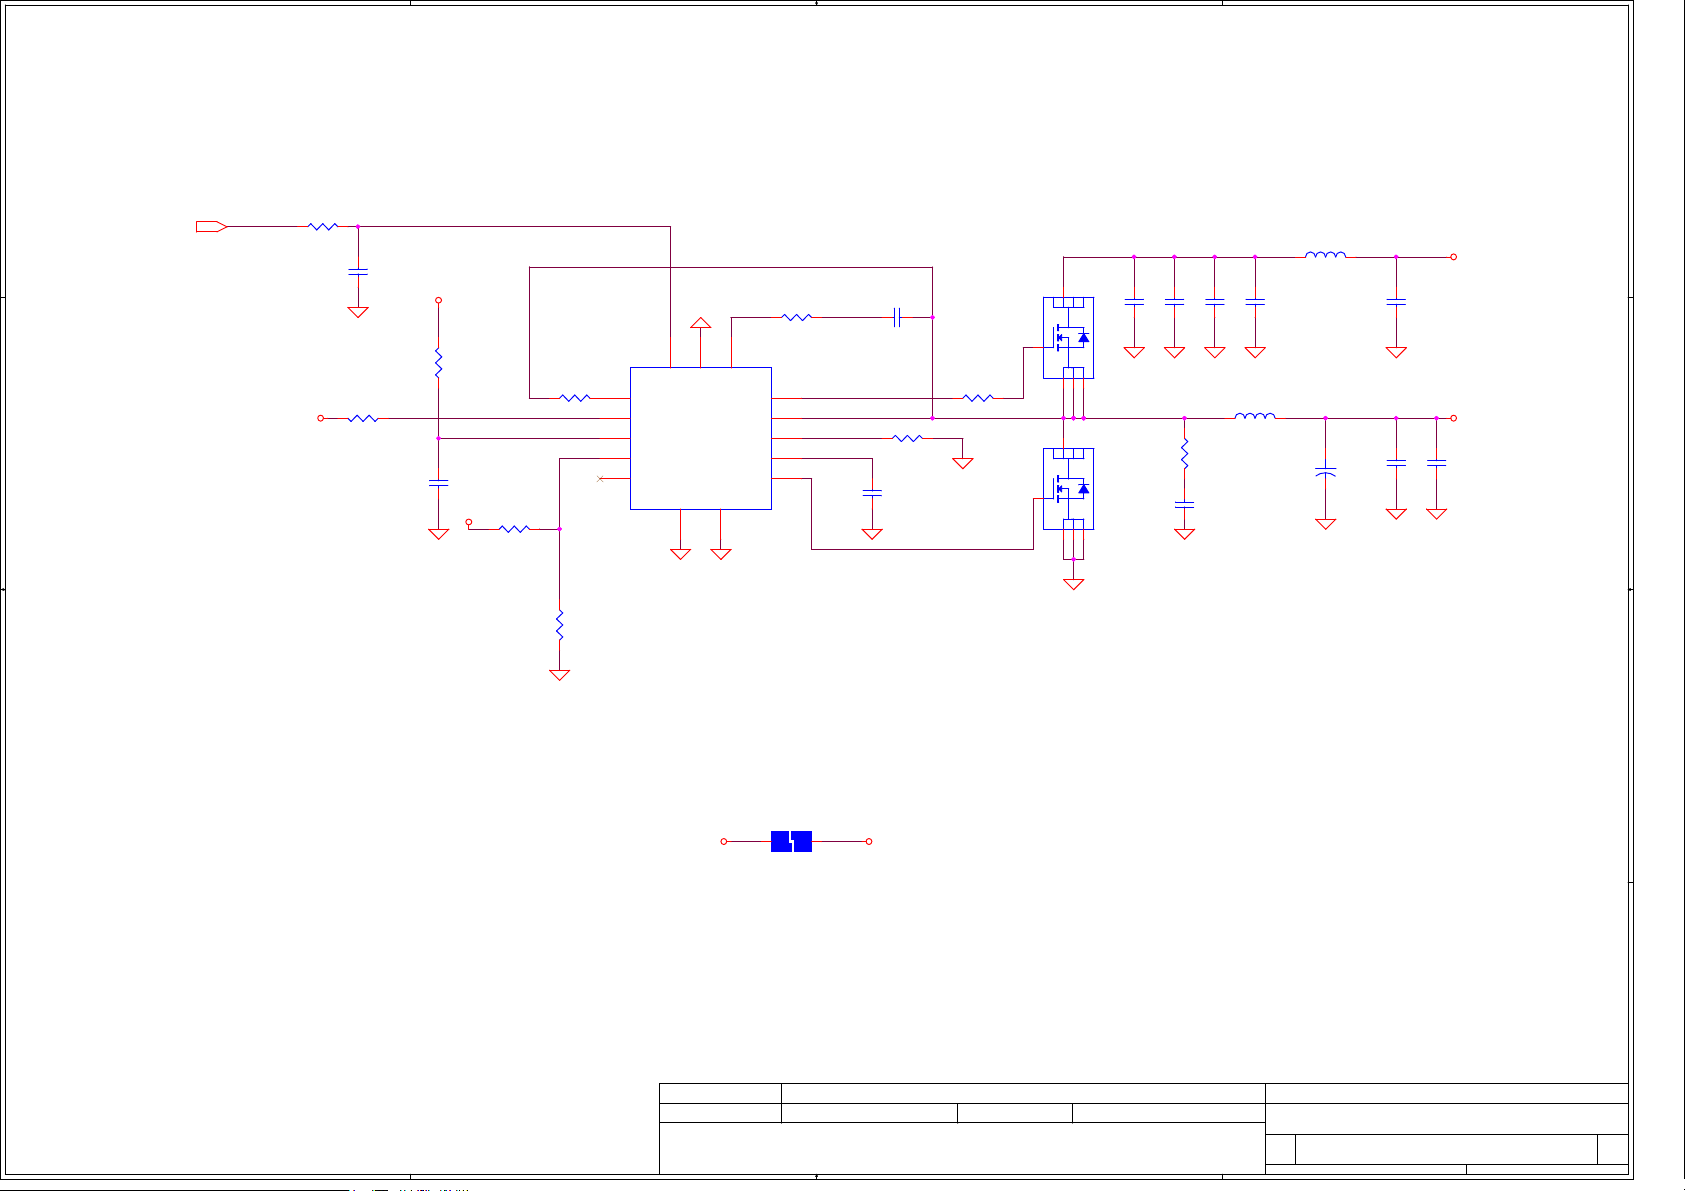Click the small terminal circle of the feedback divider

[x=469, y=522]
